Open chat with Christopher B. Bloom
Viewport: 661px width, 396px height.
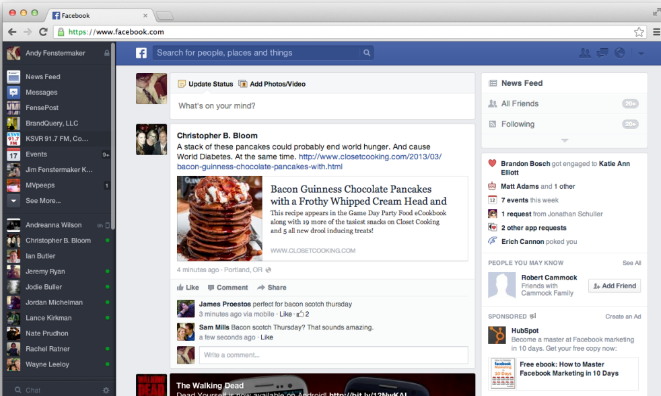tap(58, 240)
